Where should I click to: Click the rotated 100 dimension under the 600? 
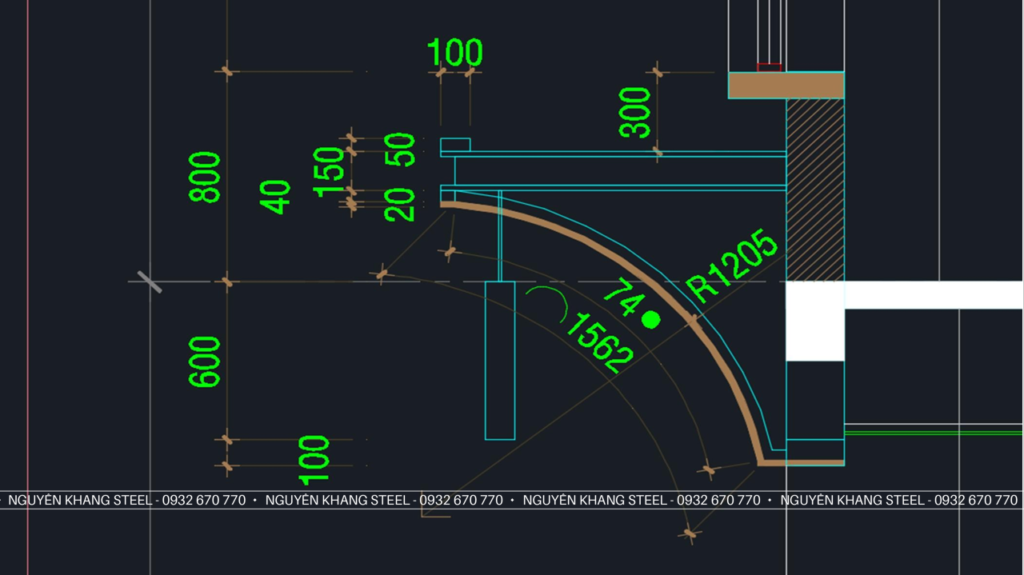click(x=314, y=460)
